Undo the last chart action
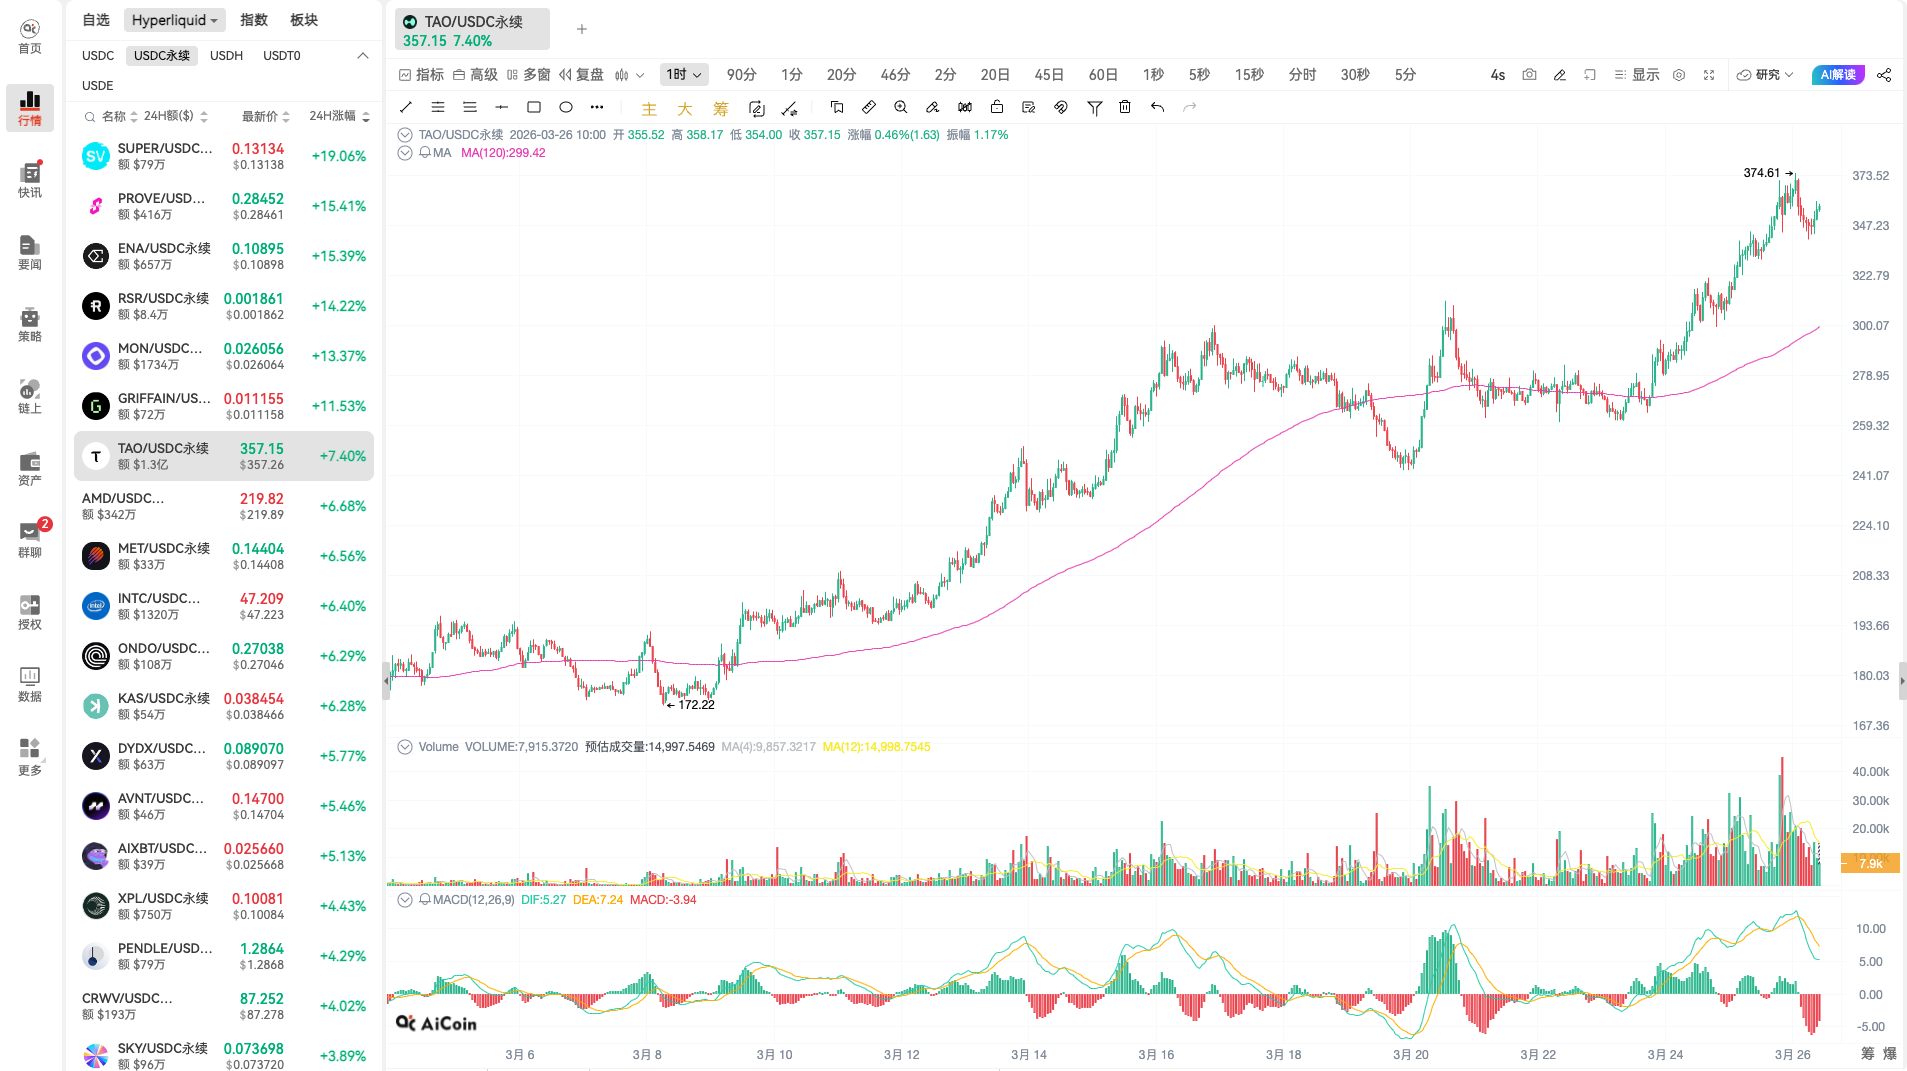The width and height of the screenshot is (1907, 1071). [x=1156, y=107]
